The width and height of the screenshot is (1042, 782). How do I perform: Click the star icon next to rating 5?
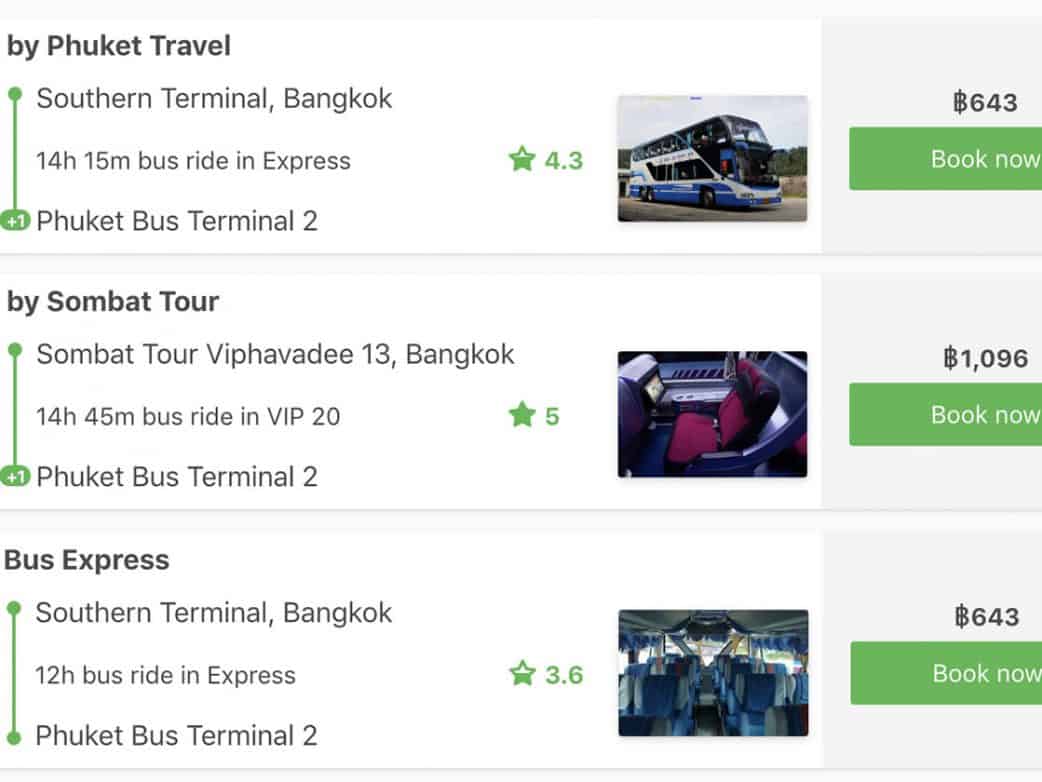click(x=522, y=415)
